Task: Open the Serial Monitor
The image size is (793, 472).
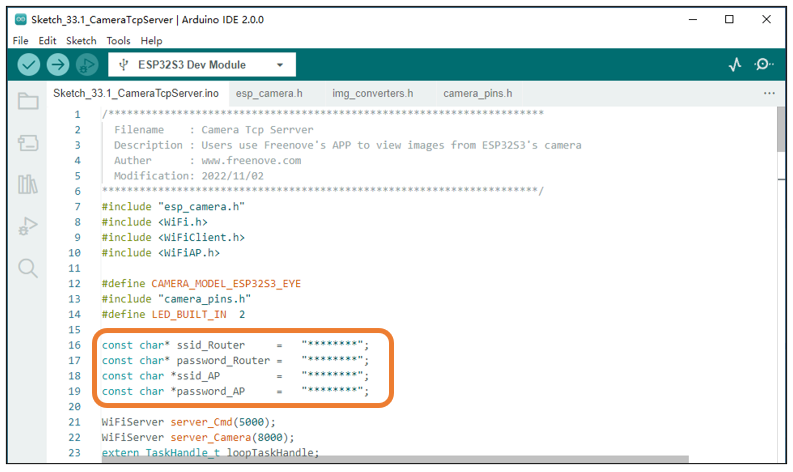Action: point(764,65)
